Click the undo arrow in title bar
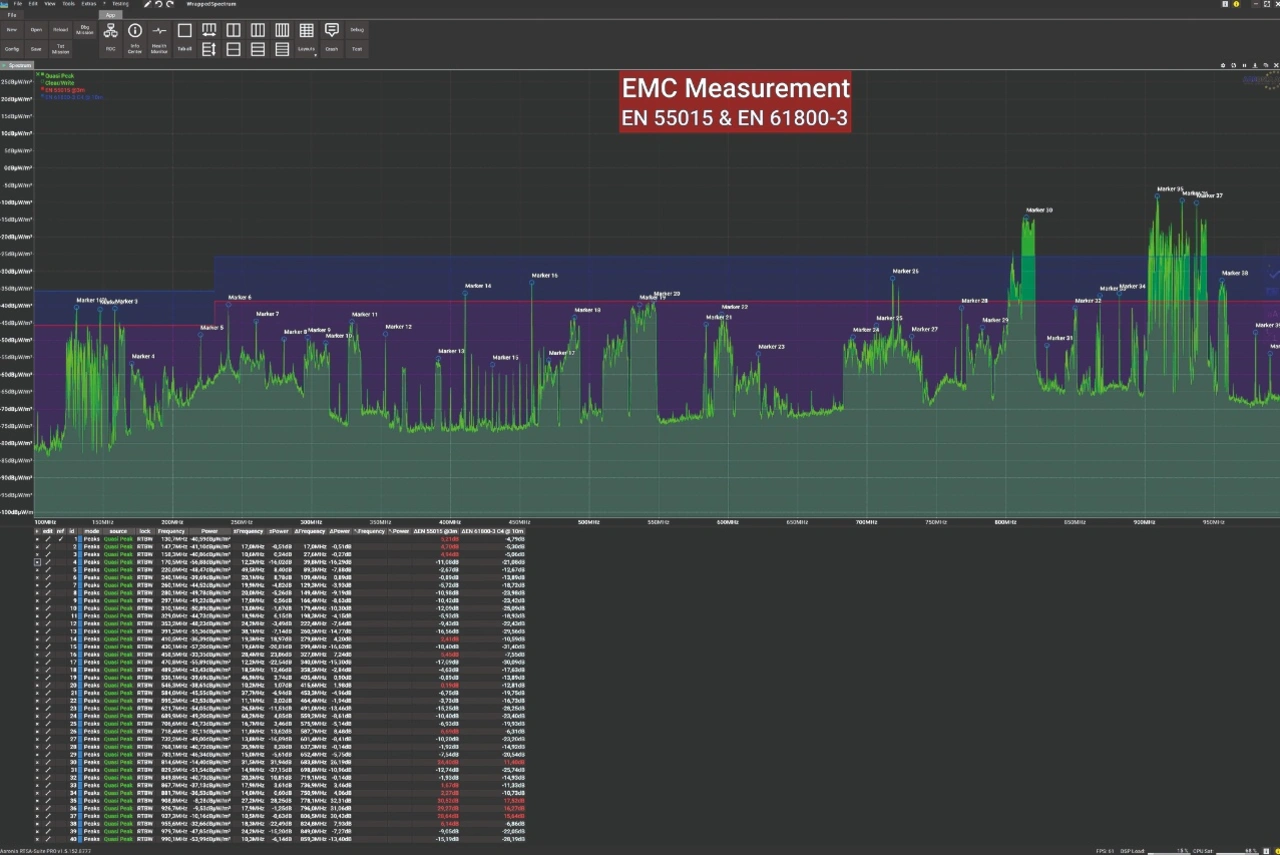Image resolution: width=1280 pixels, height=855 pixels. pyautogui.click(x=159, y=4)
